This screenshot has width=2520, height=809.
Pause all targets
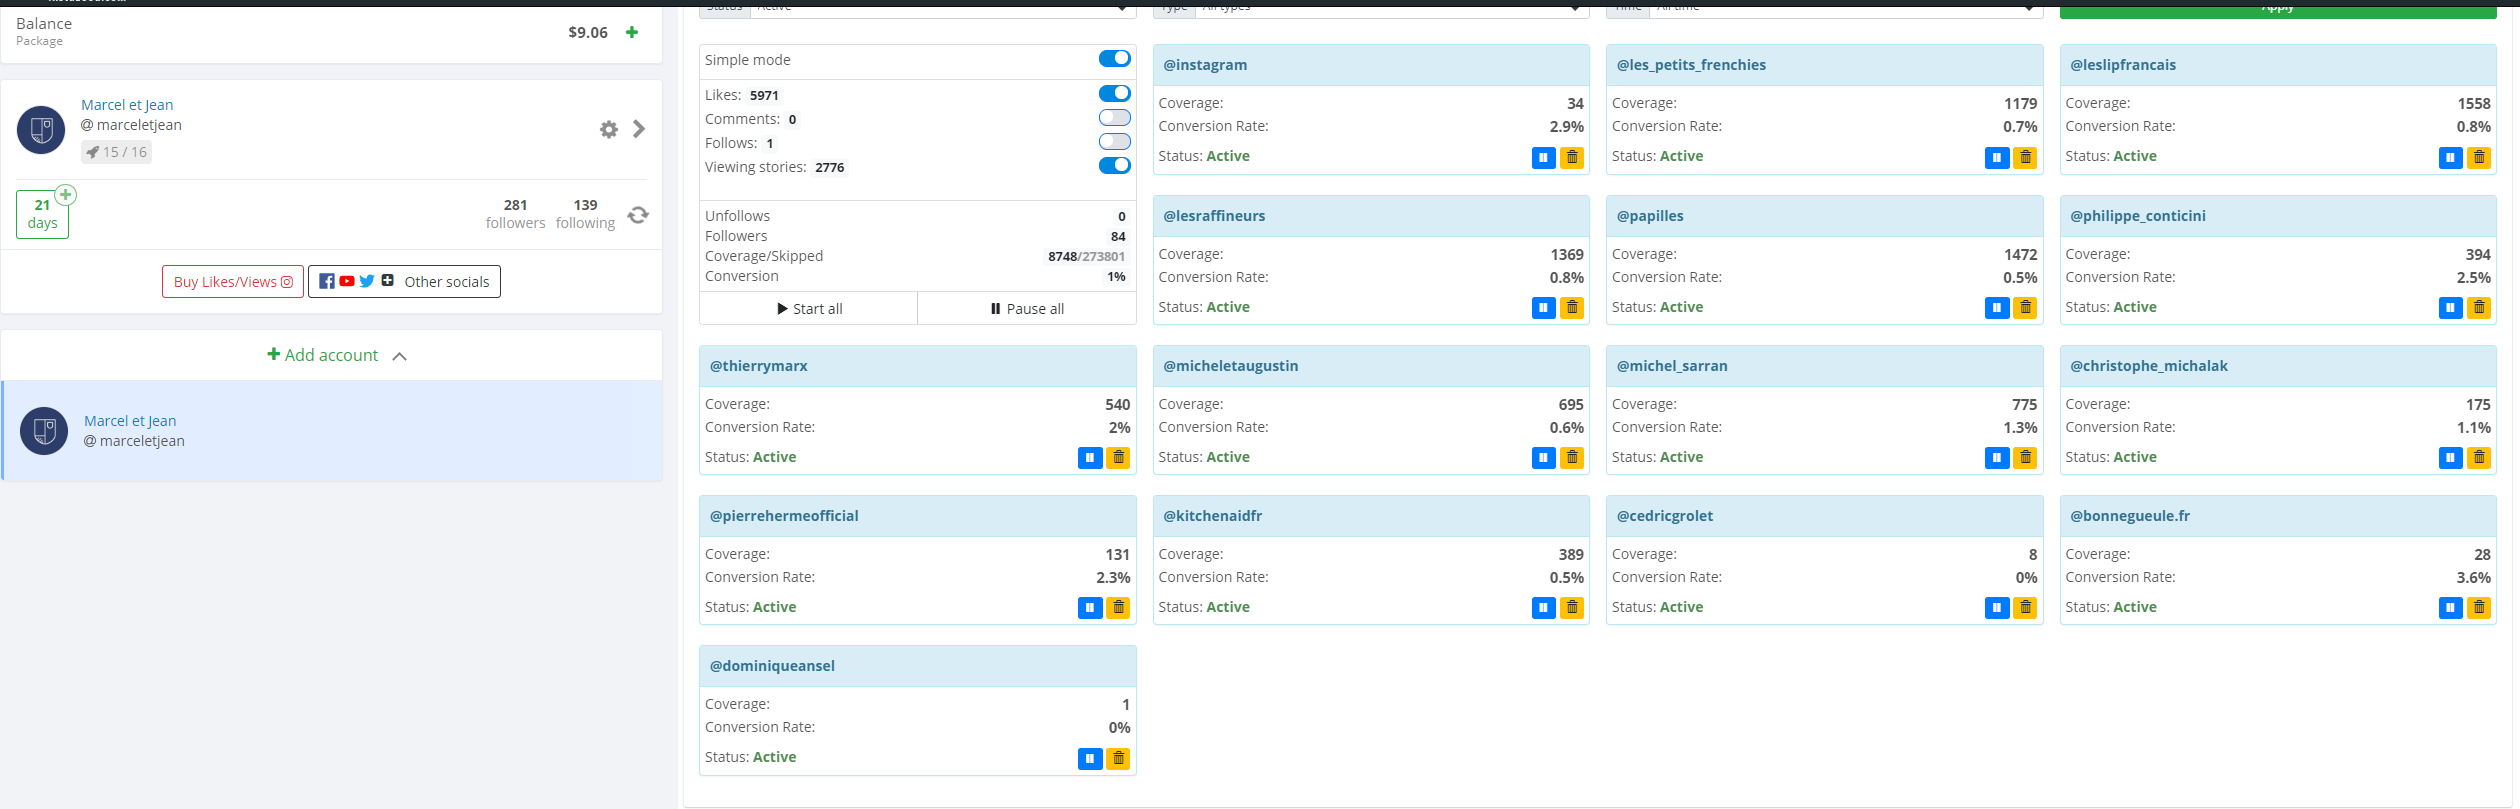1027,309
